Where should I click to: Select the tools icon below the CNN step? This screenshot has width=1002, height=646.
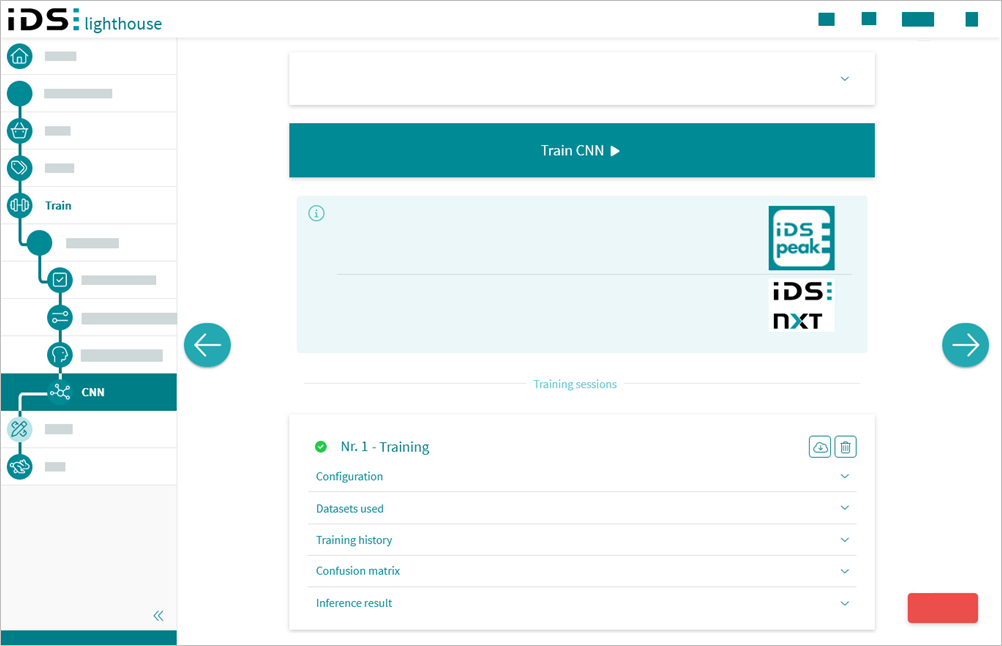click(20, 428)
